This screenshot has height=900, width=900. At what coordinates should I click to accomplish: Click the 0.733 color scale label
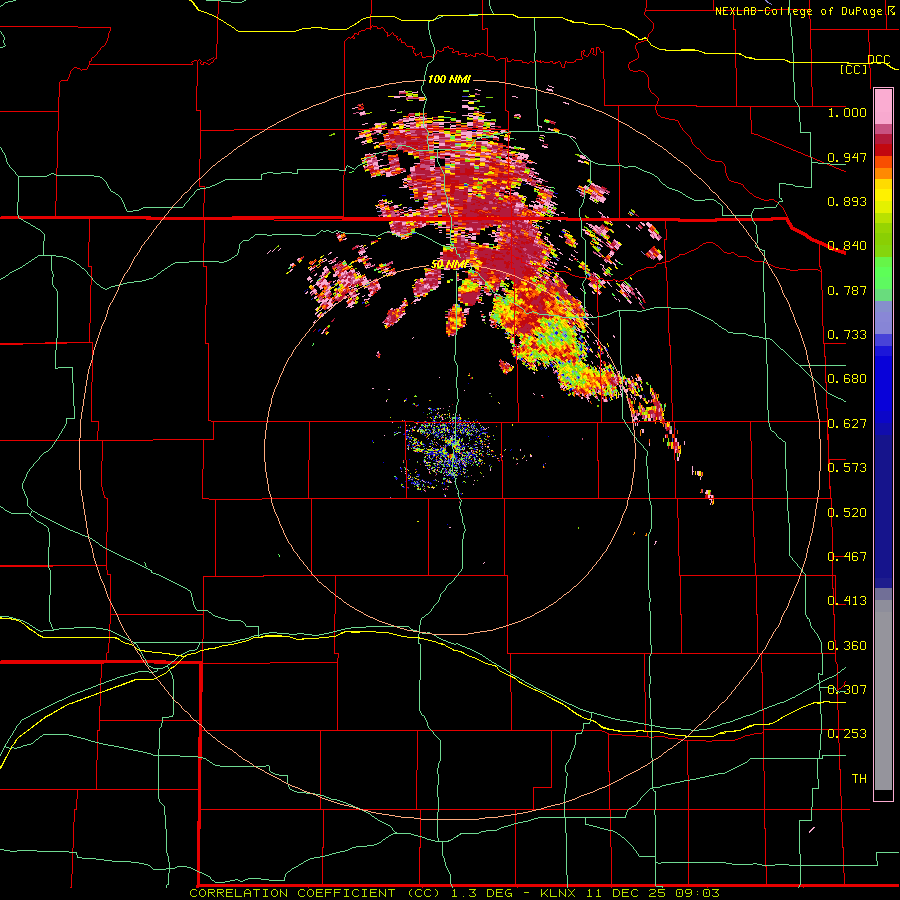click(x=847, y=335)
